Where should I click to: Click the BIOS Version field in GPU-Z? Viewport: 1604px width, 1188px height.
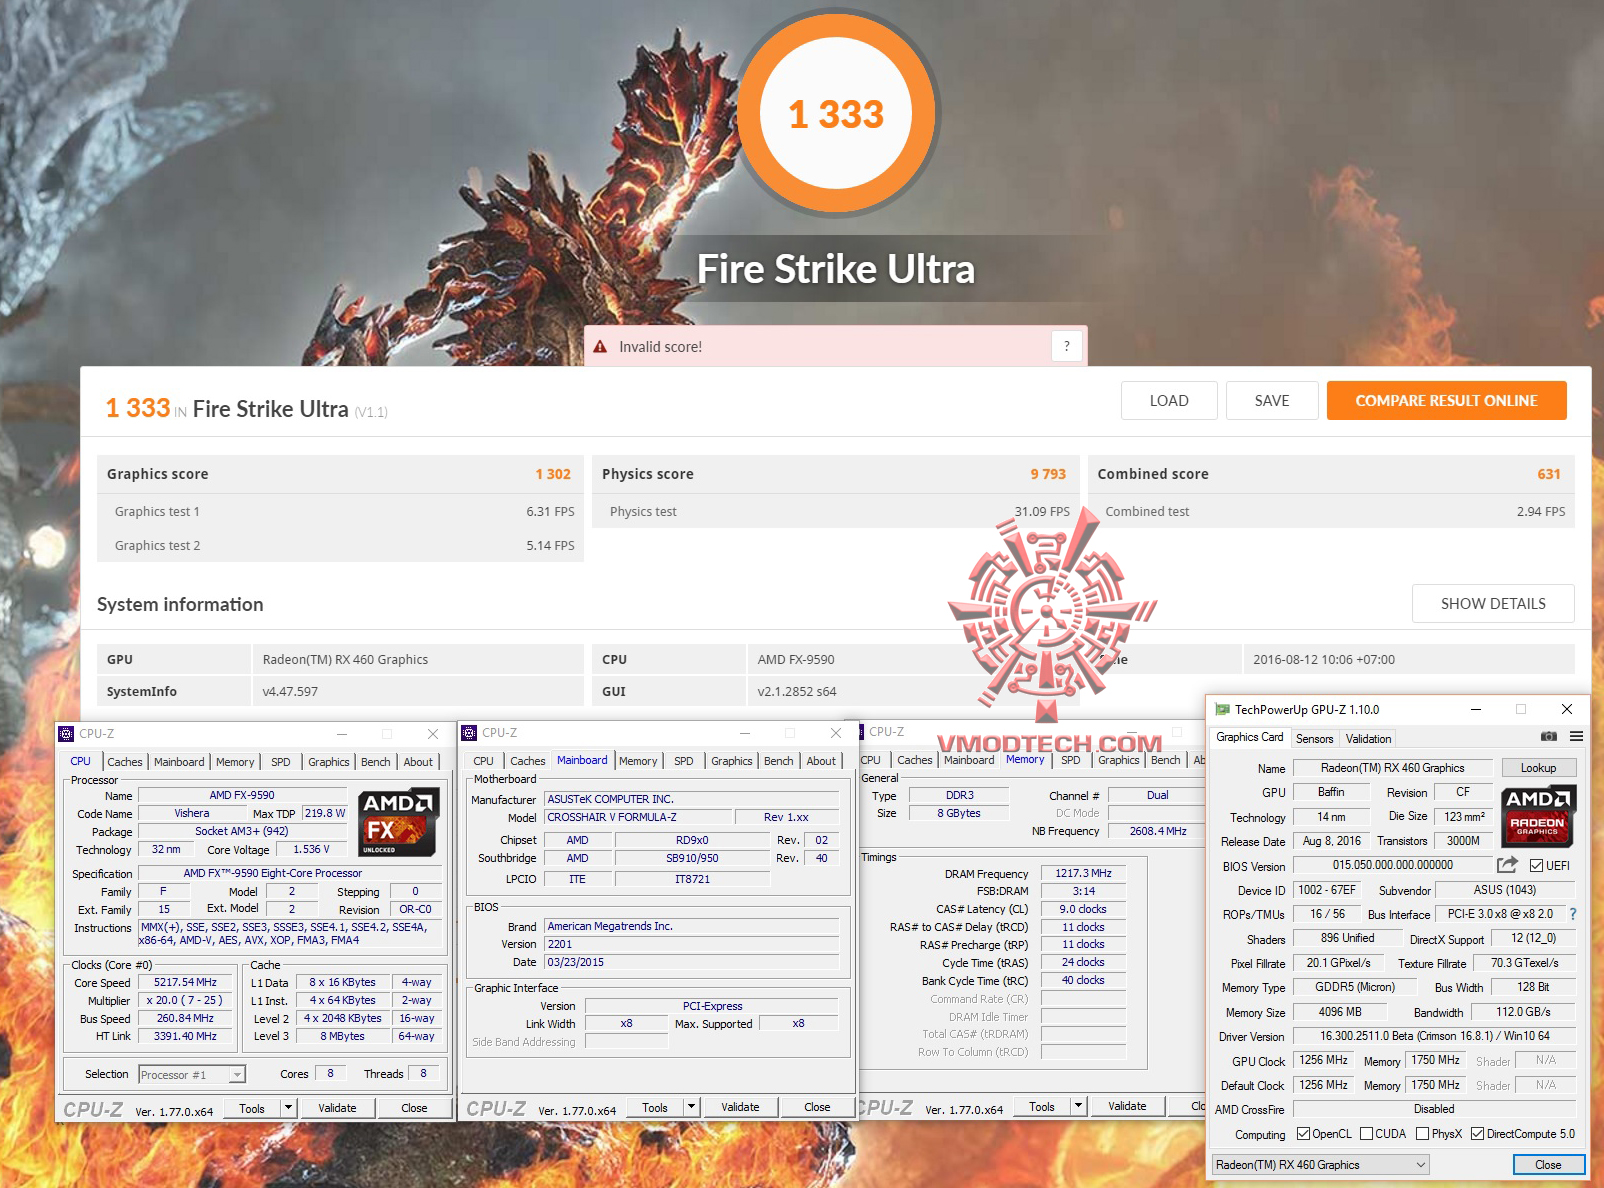click(1392, 865)
